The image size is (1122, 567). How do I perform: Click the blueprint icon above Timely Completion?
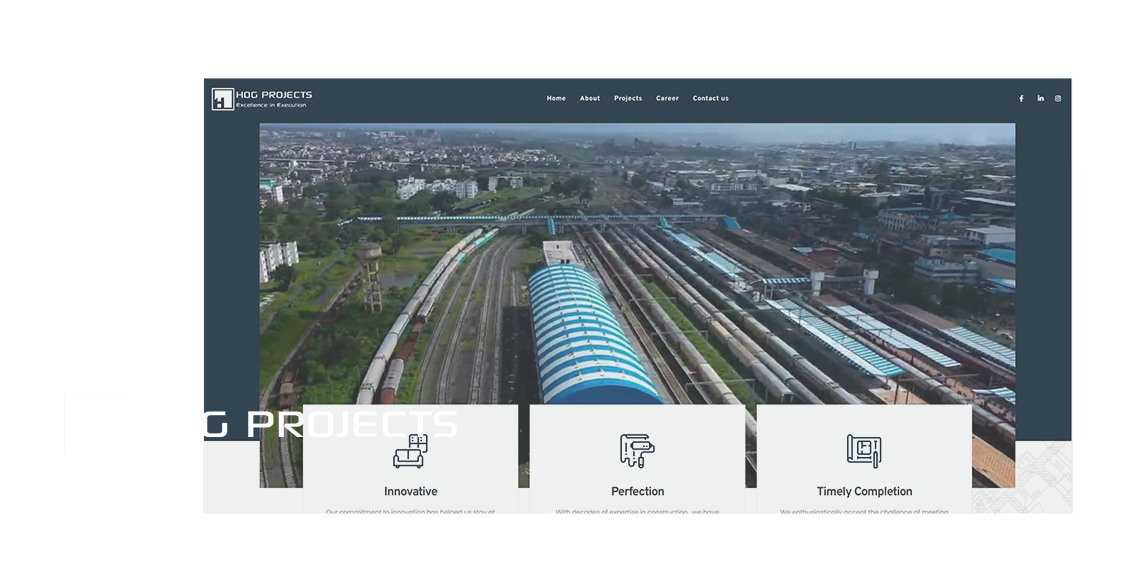[864, 451]
